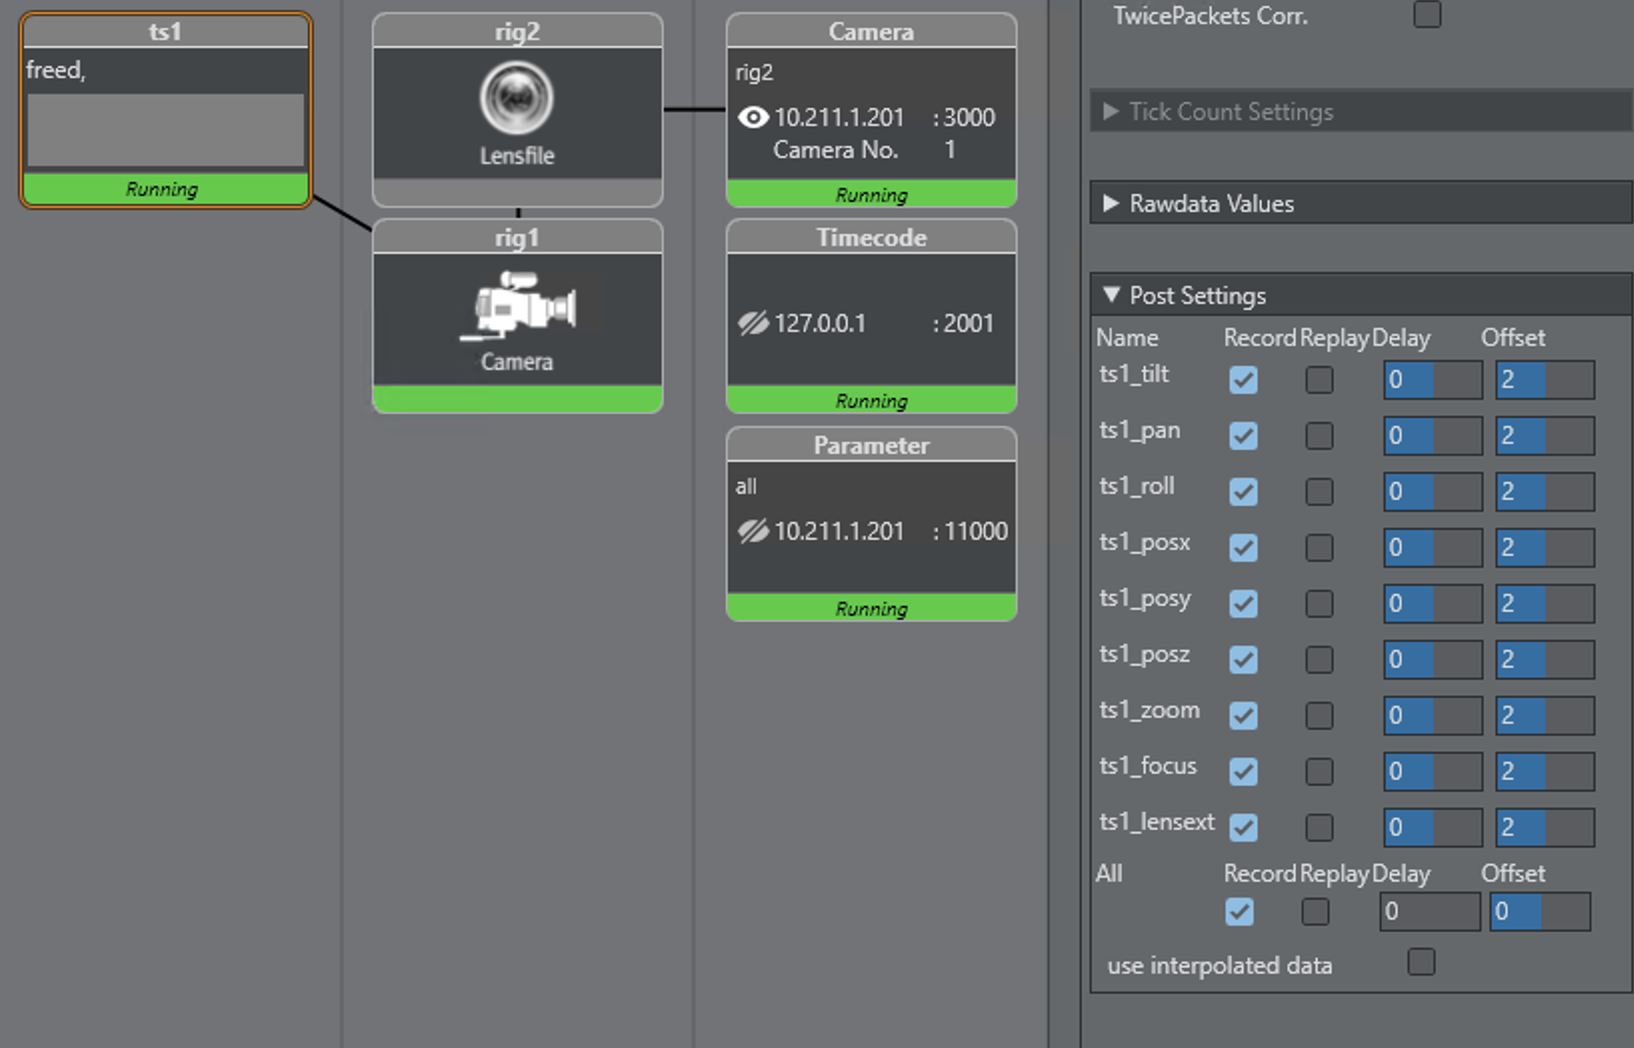Click the hidden-eye icon in Parameter node
The height and width of the screenshot is (1048, 1634).
coord(752,531)
